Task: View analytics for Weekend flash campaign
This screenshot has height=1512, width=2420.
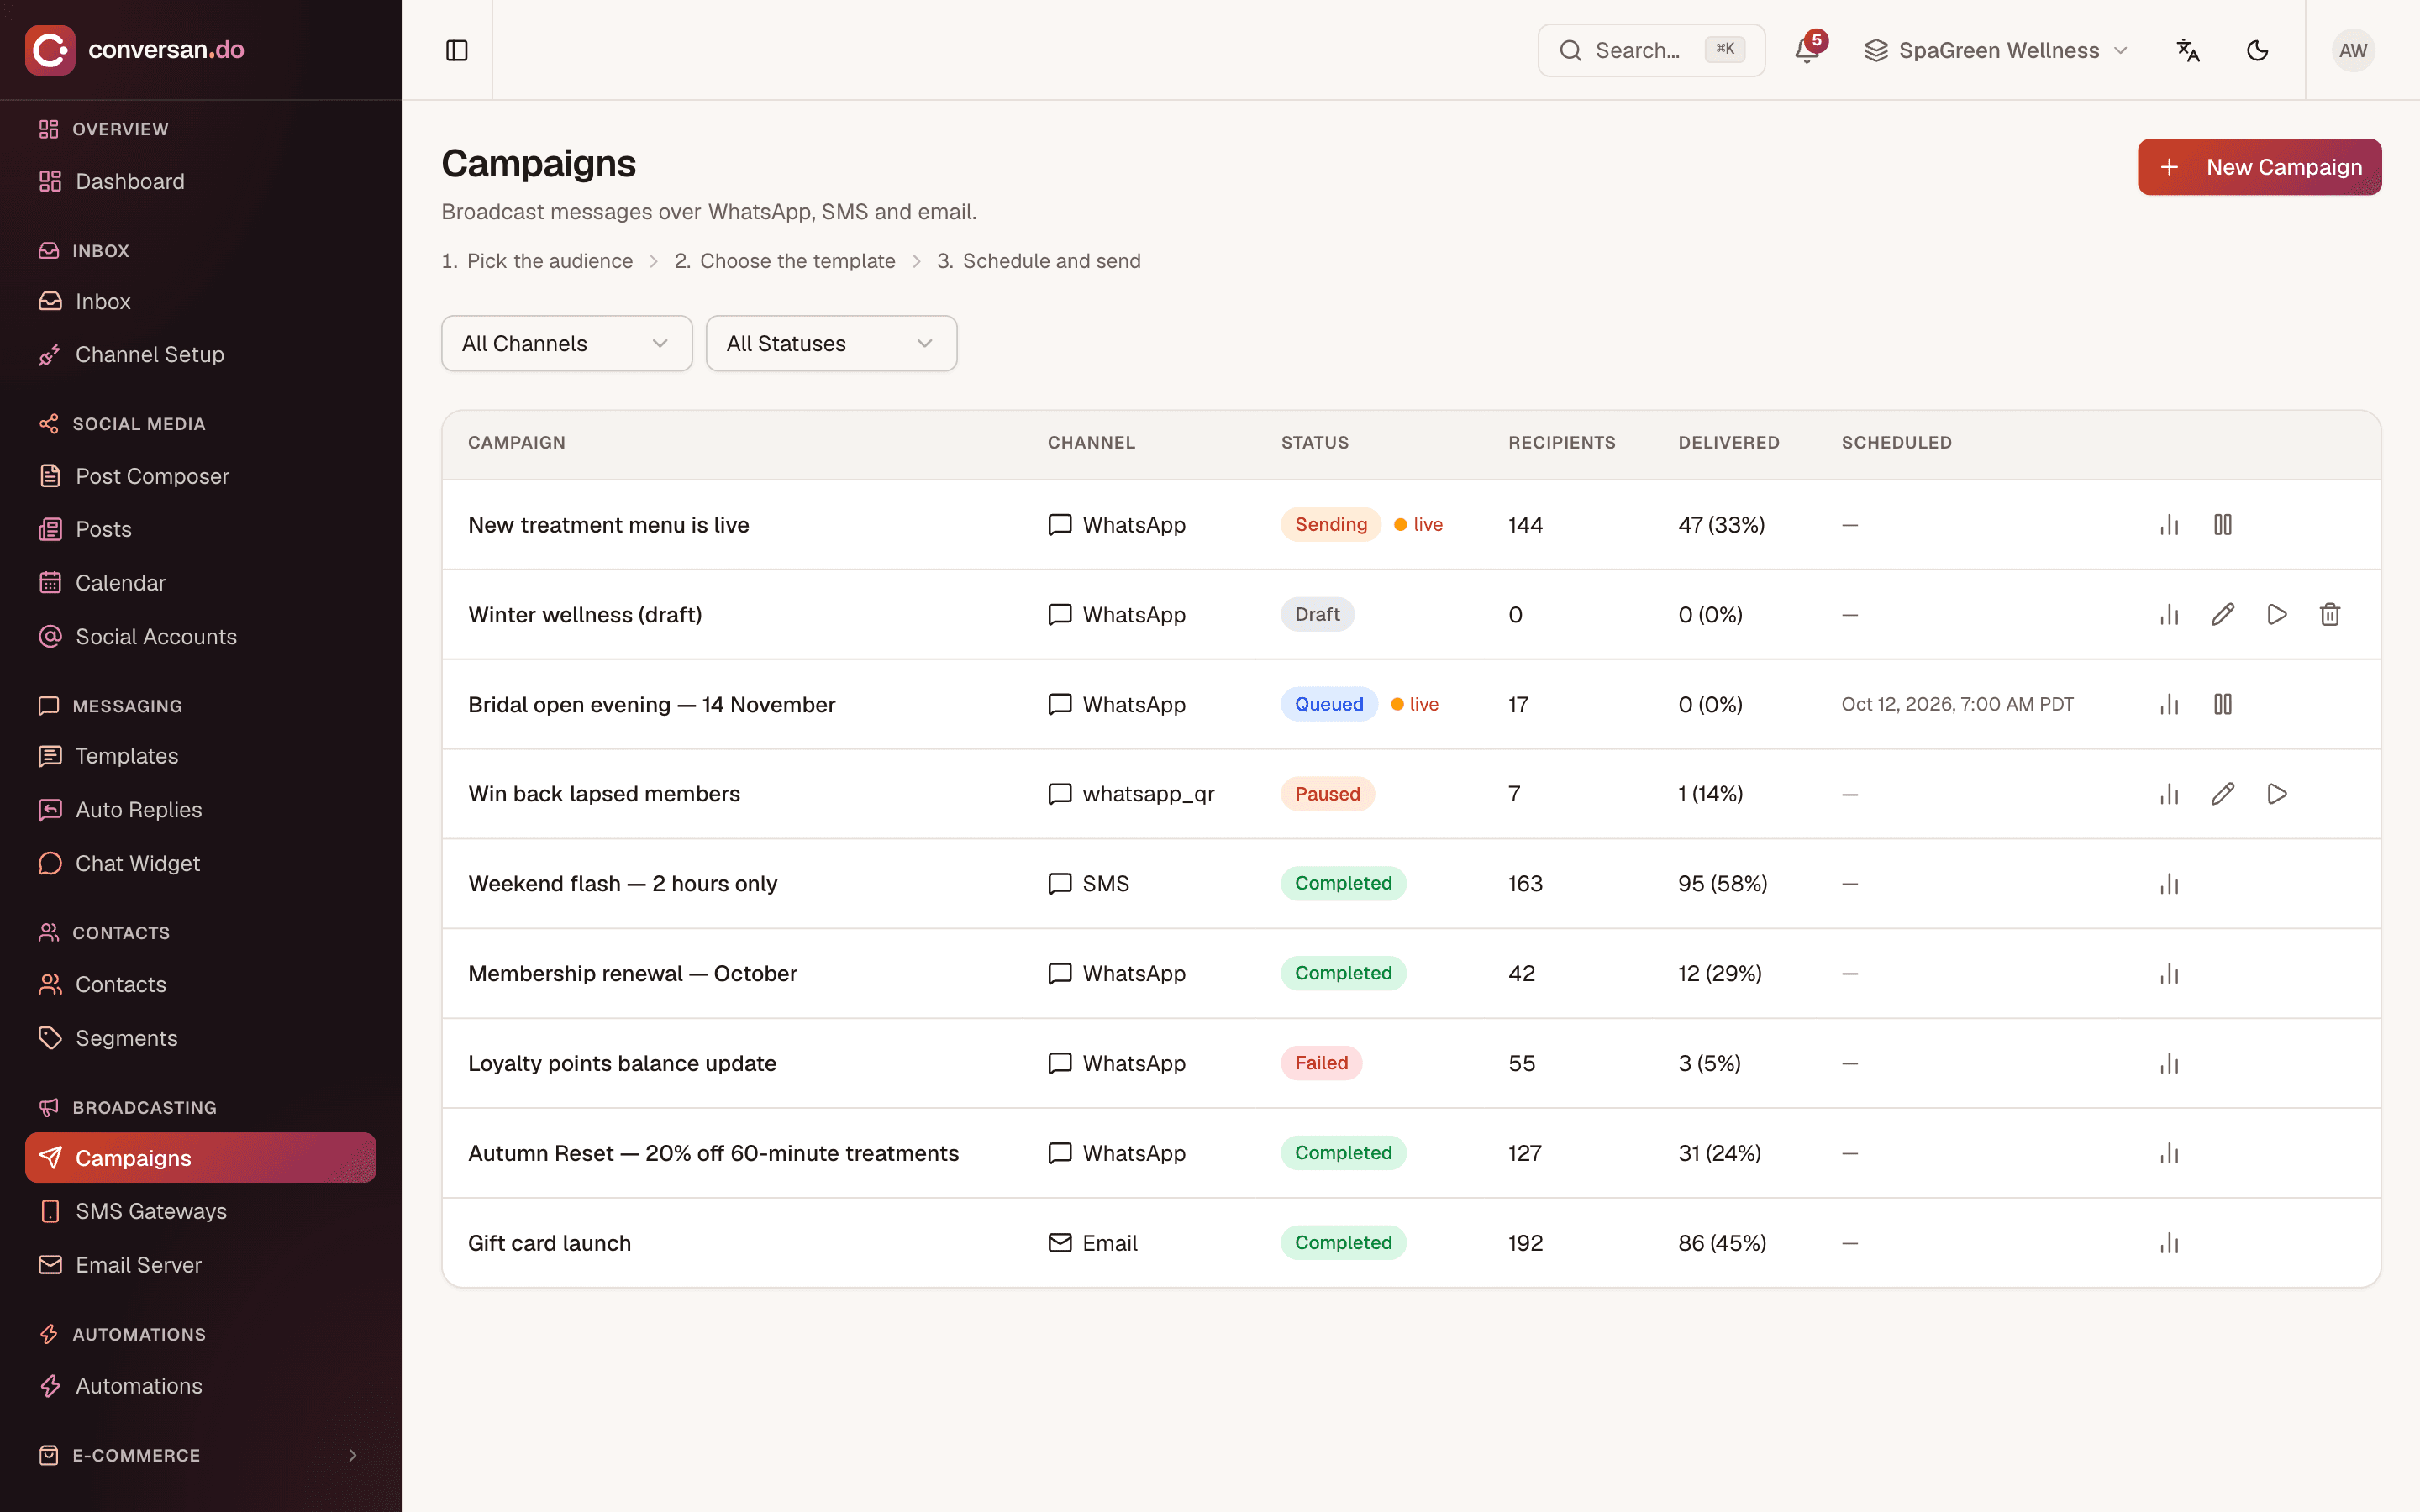Action: 2169,883
